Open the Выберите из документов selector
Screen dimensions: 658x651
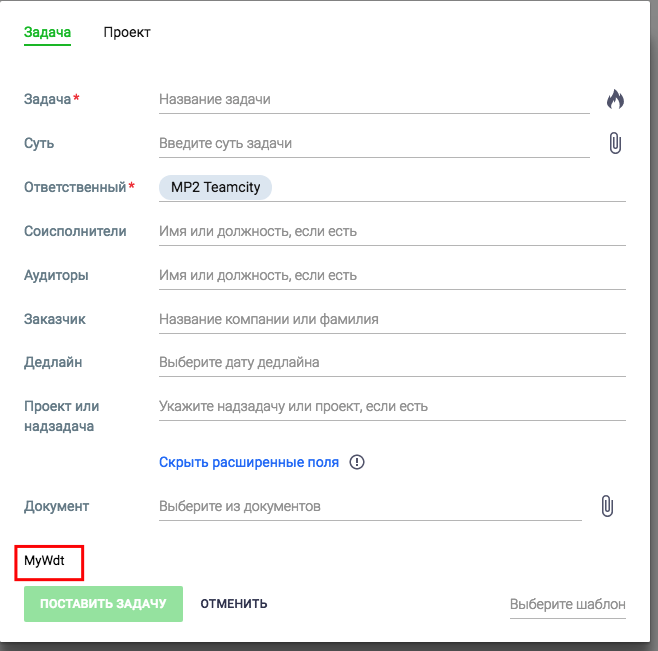(370, 506)
